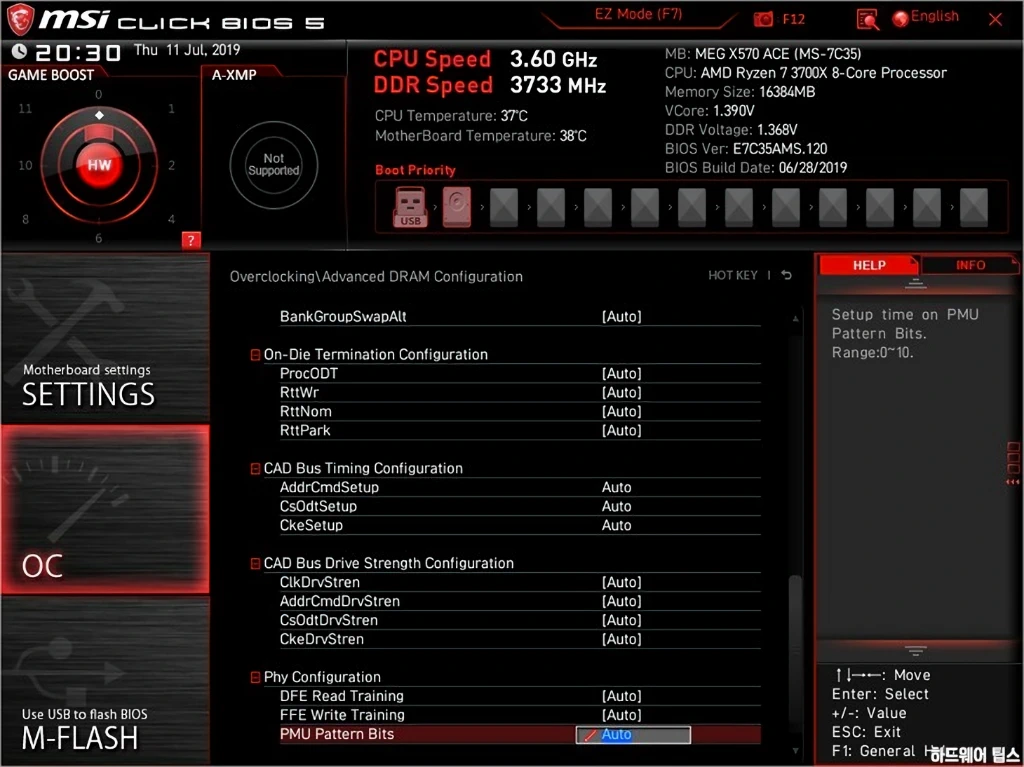The width and height of the screenshot is (1024, 767).
Task: Select CsOdtSetup Auto value
Action: click(x=616, y=506)
